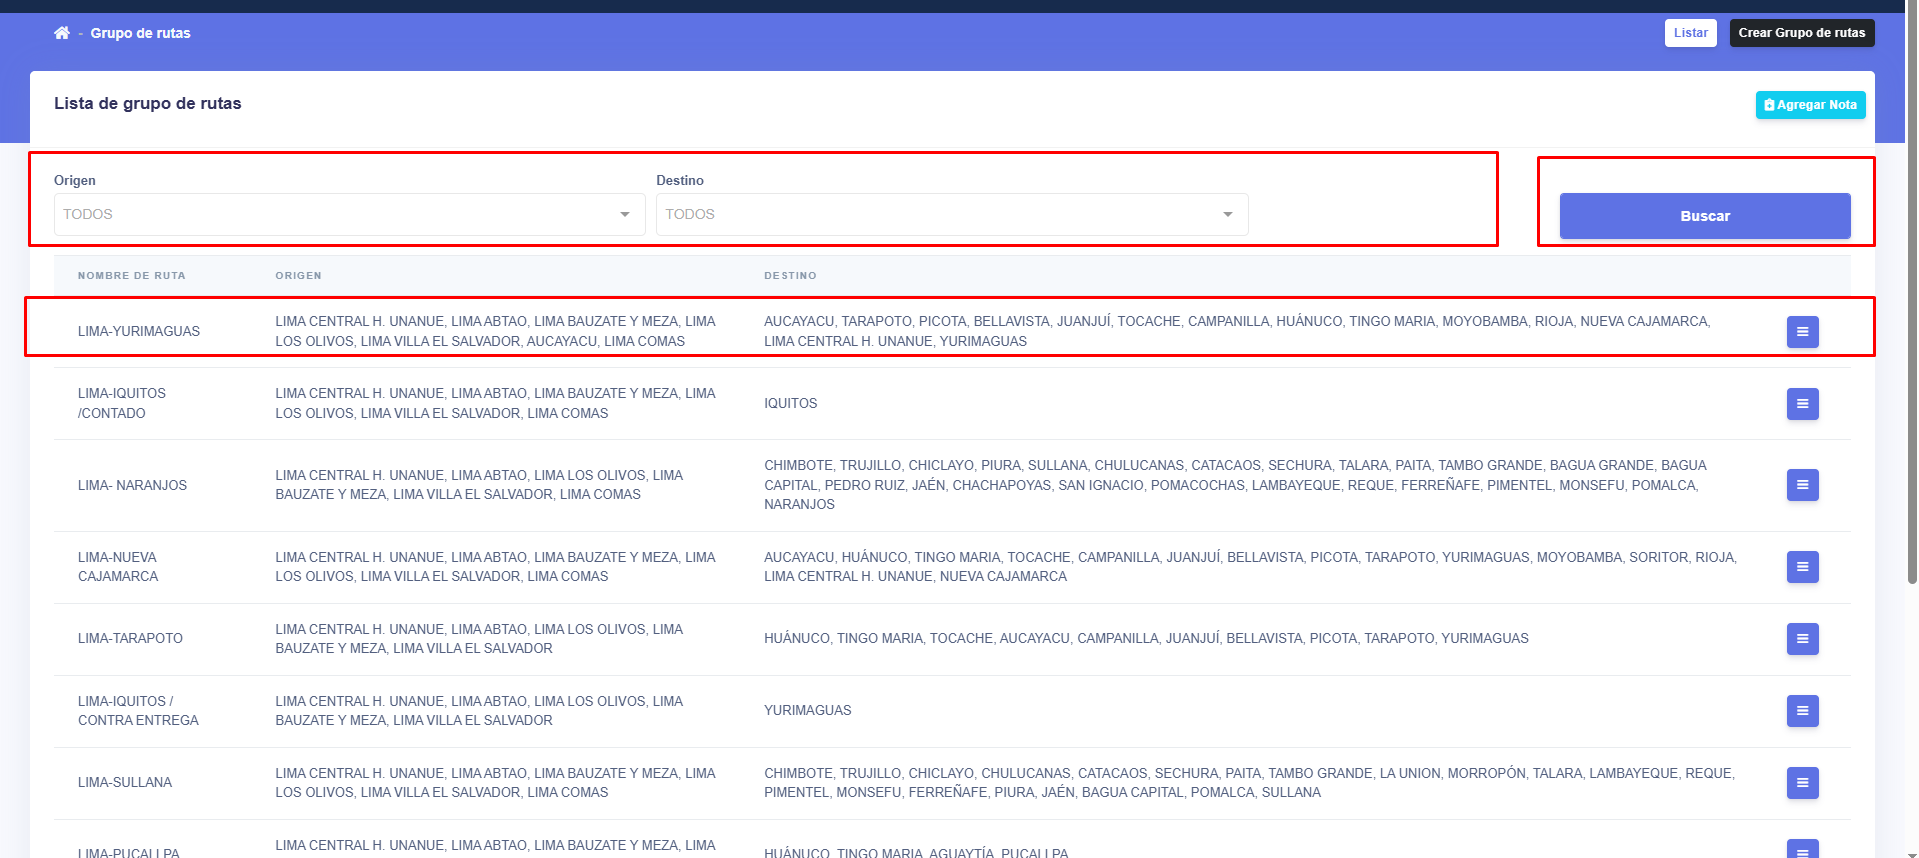The width and height of the screenshot is (1919, 858).
Task: Open actions menu for LIMA-TARAPOTO route
Action: click(1802, 639)
